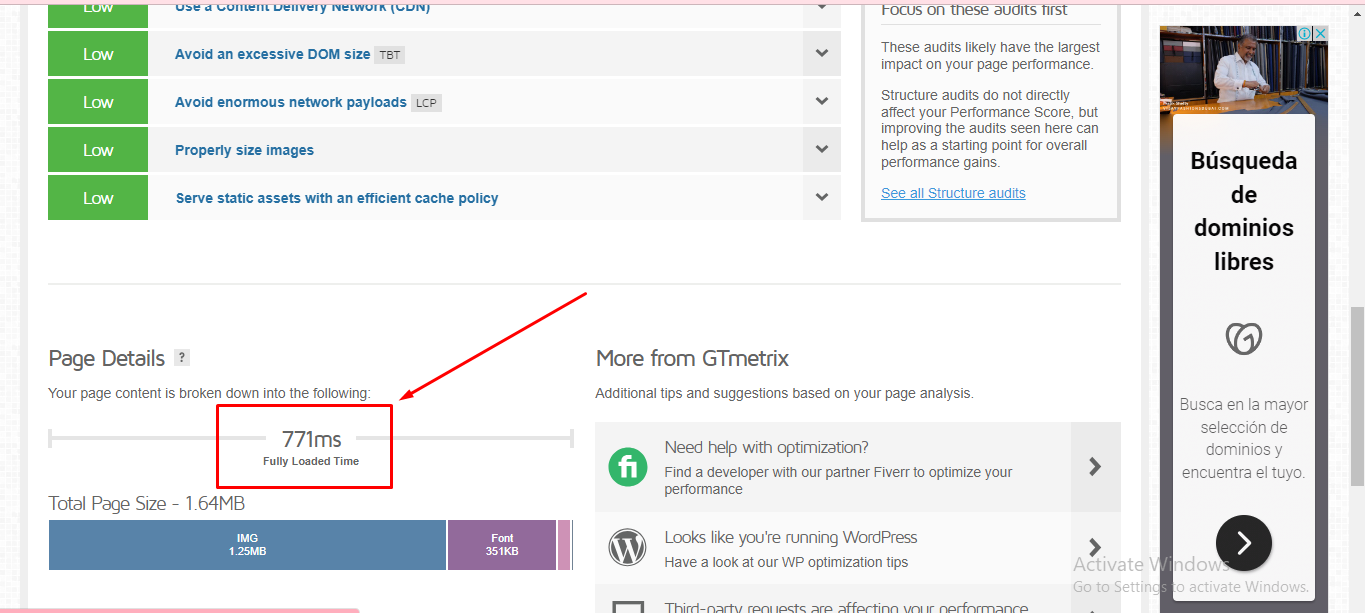Expand the Properly size images audit
This screenshot has width=1365, height=613.
pos(821,150)
